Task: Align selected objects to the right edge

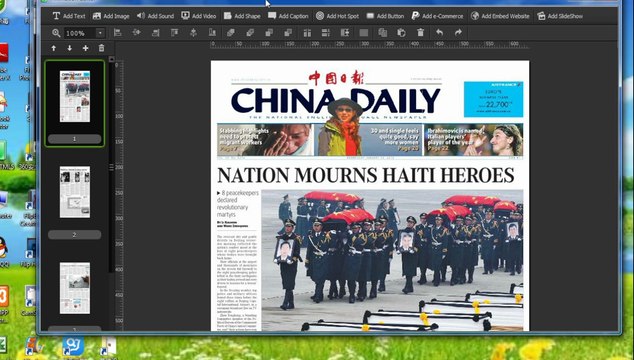Action: click(156, 33)
